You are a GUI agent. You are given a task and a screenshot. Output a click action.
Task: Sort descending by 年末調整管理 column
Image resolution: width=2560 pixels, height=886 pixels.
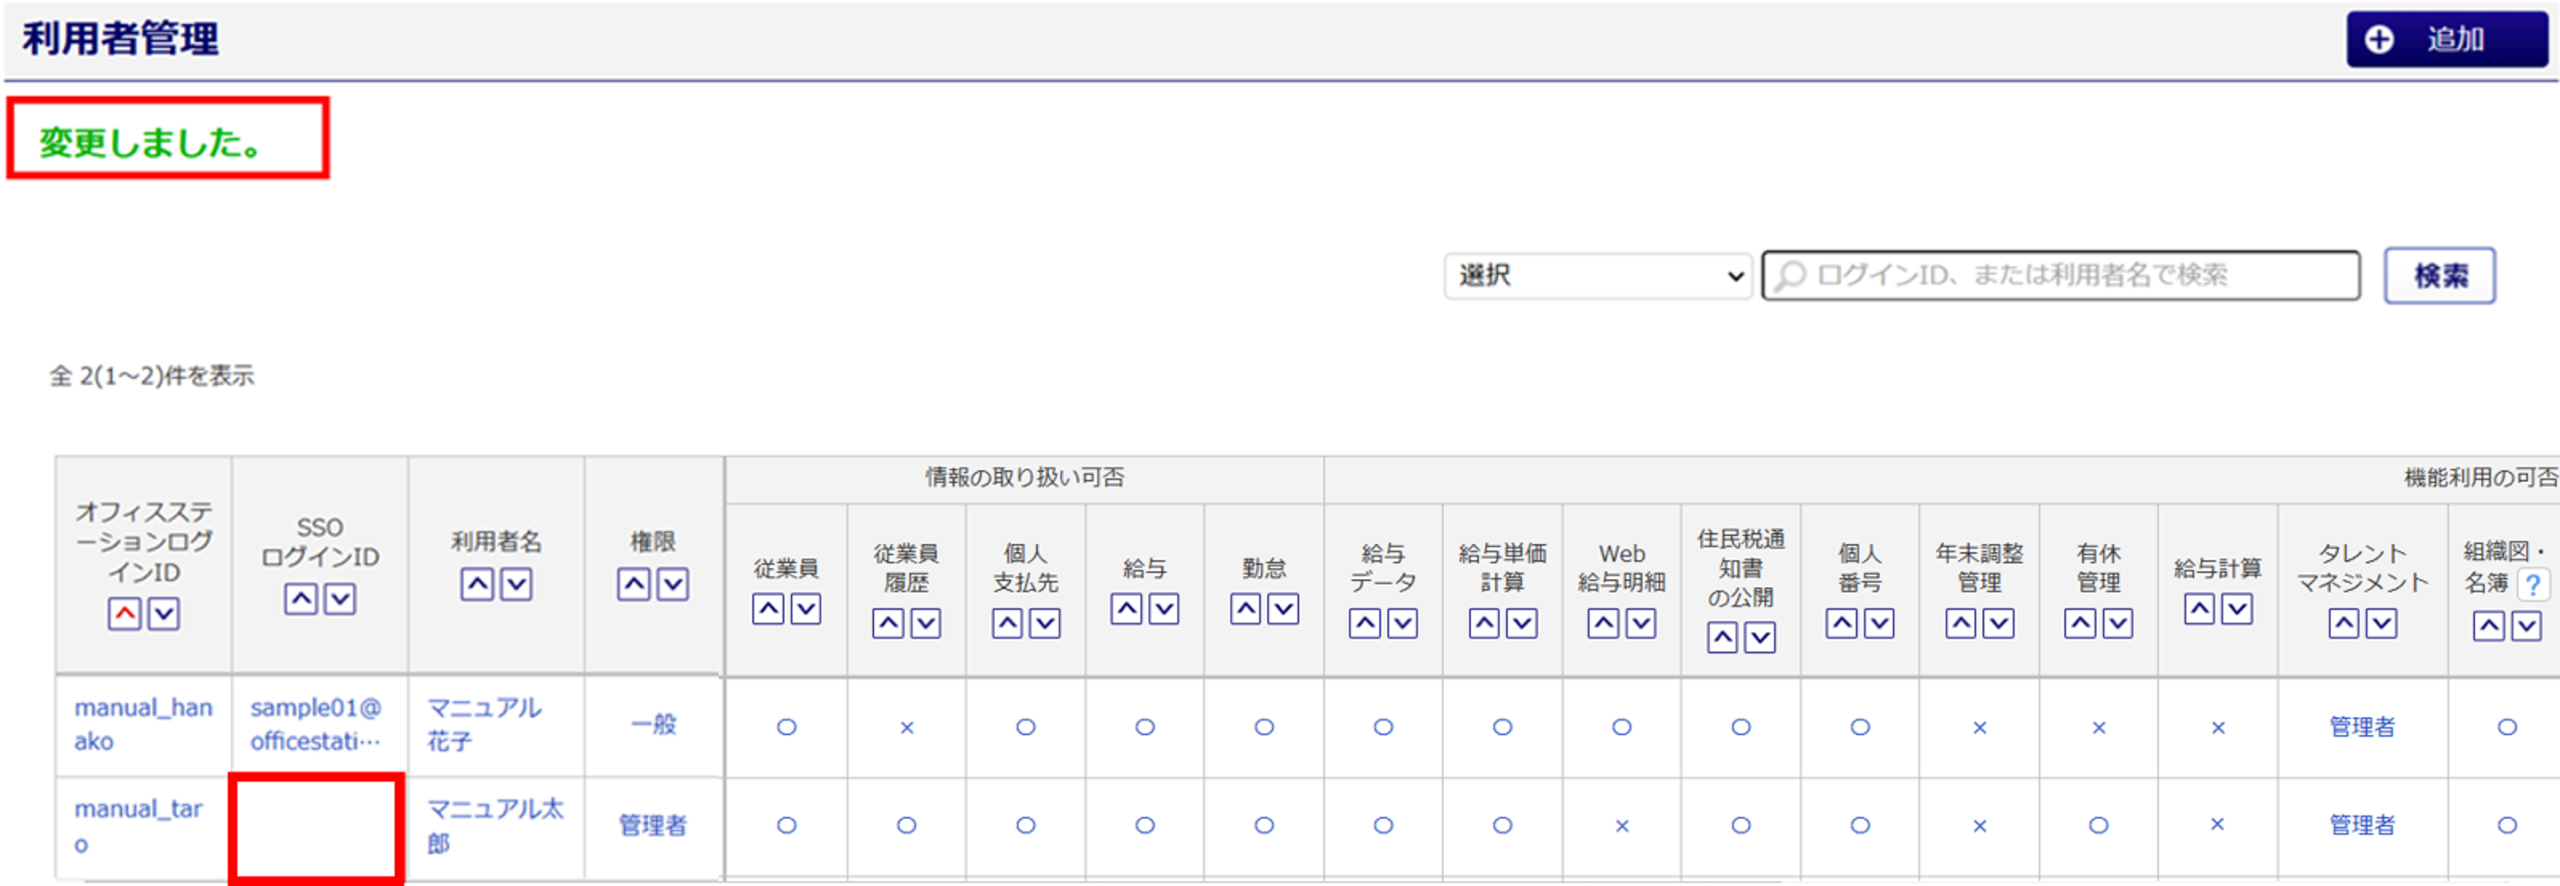click(1999, 624)
